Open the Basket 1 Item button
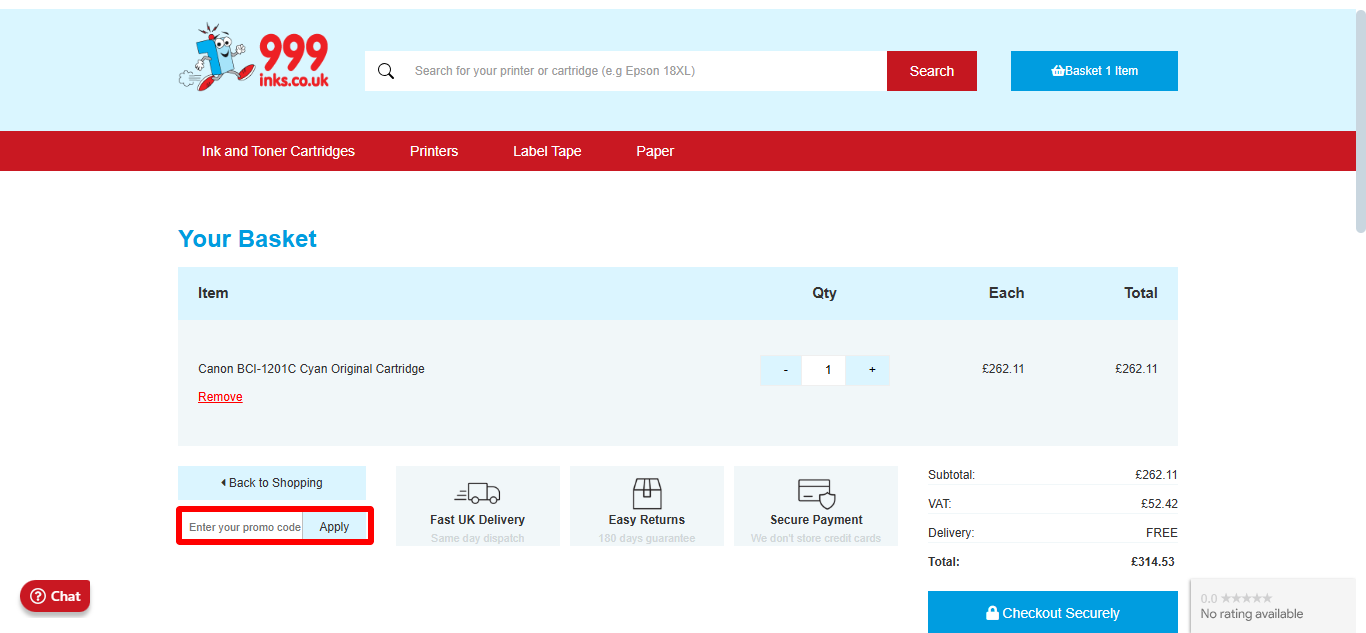Screen dimensions: 1366x633 (x=1094, y=71)
